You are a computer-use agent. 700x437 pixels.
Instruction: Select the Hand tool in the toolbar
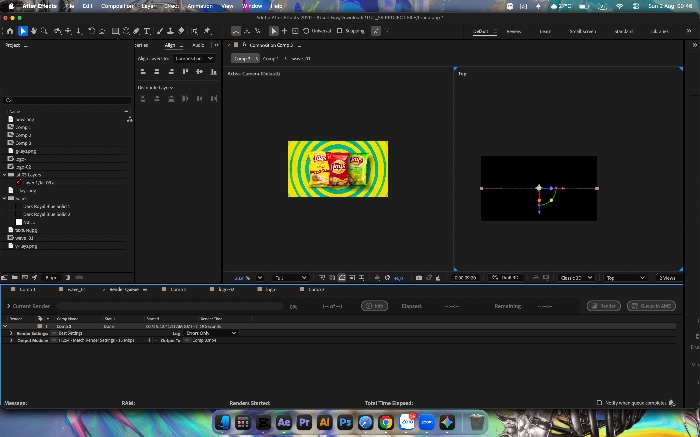click(x=34, y=31)
